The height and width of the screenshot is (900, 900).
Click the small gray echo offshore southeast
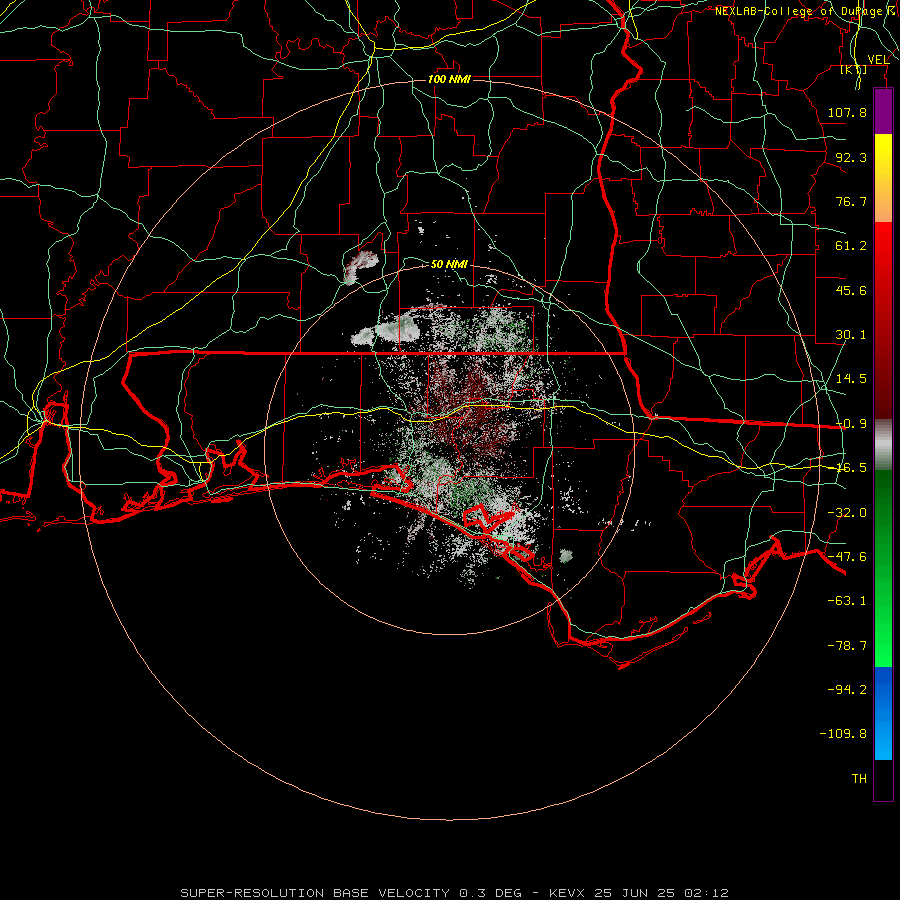click(566, 556)
